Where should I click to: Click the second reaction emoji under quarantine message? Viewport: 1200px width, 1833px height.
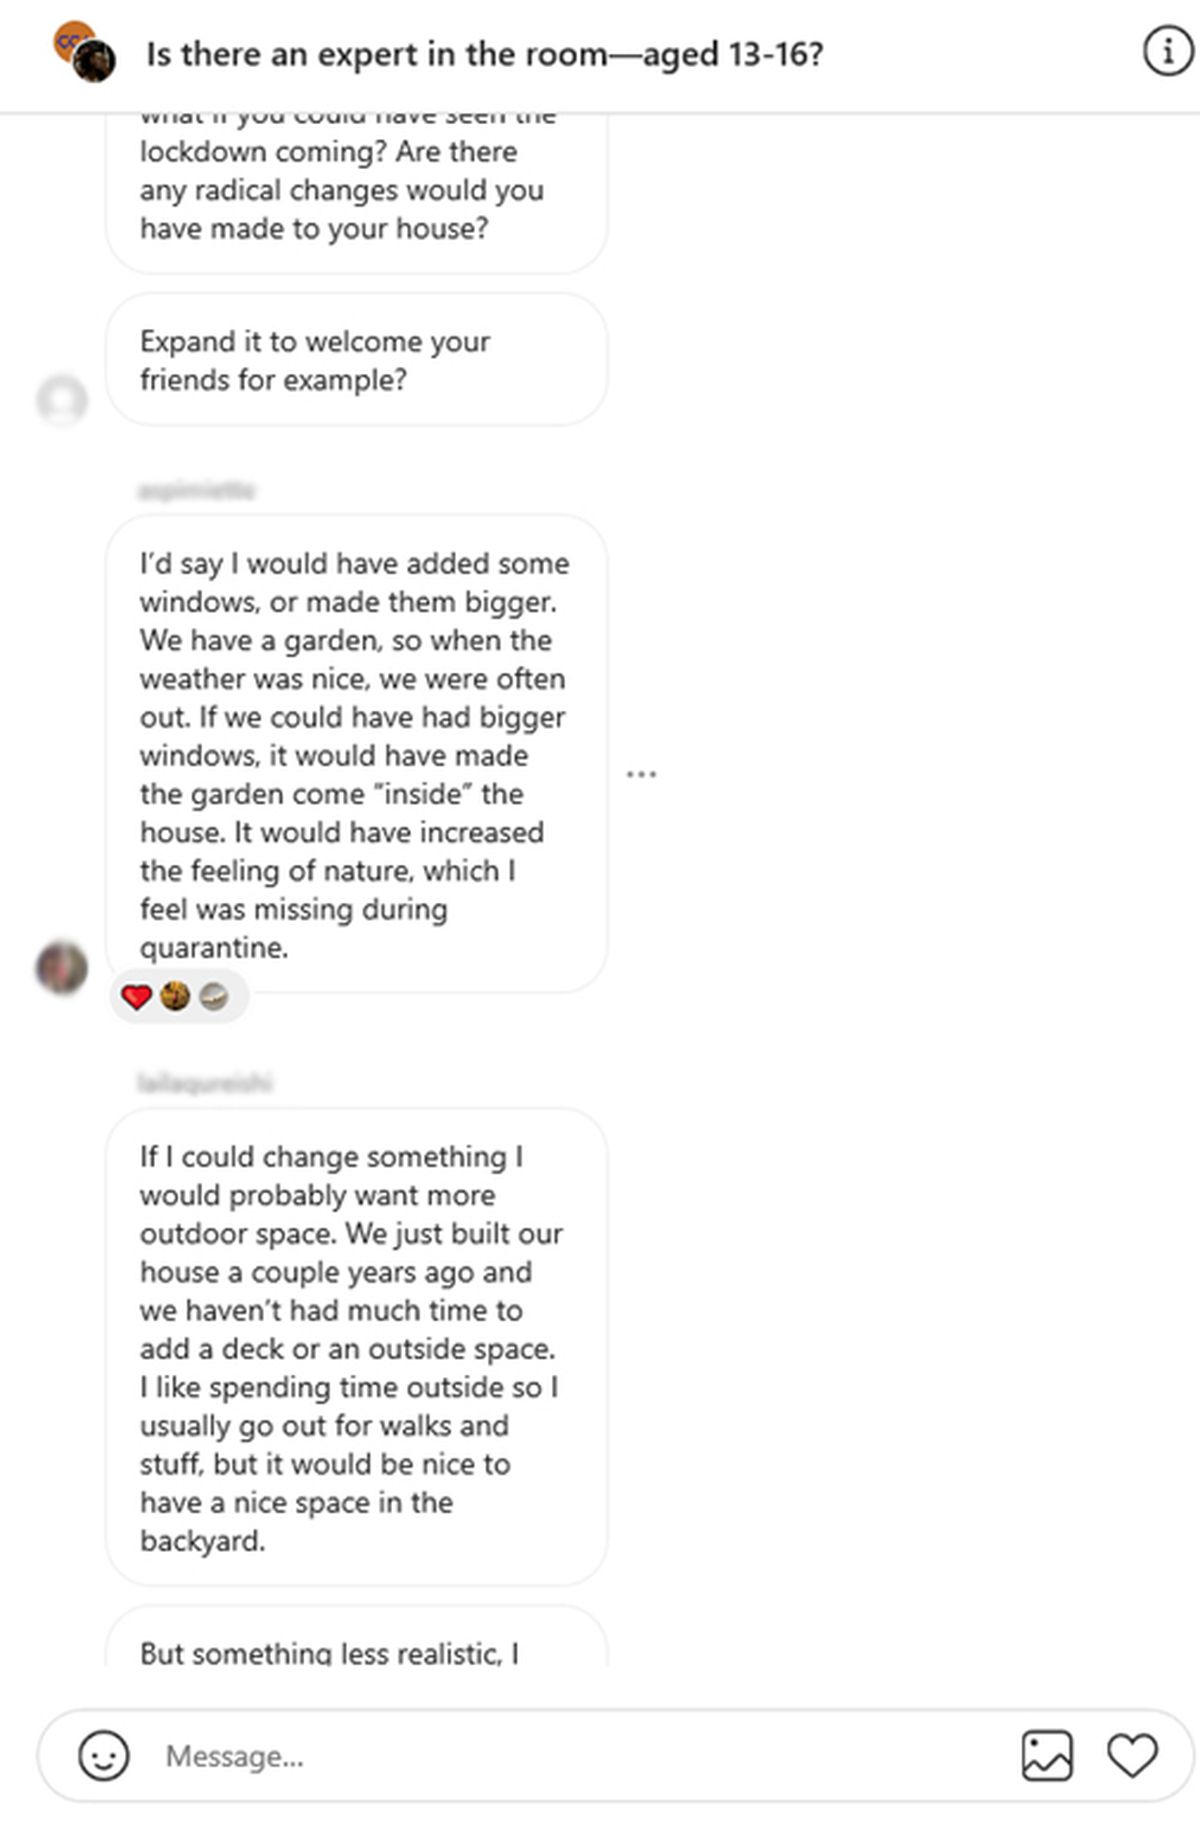[175, 996]
